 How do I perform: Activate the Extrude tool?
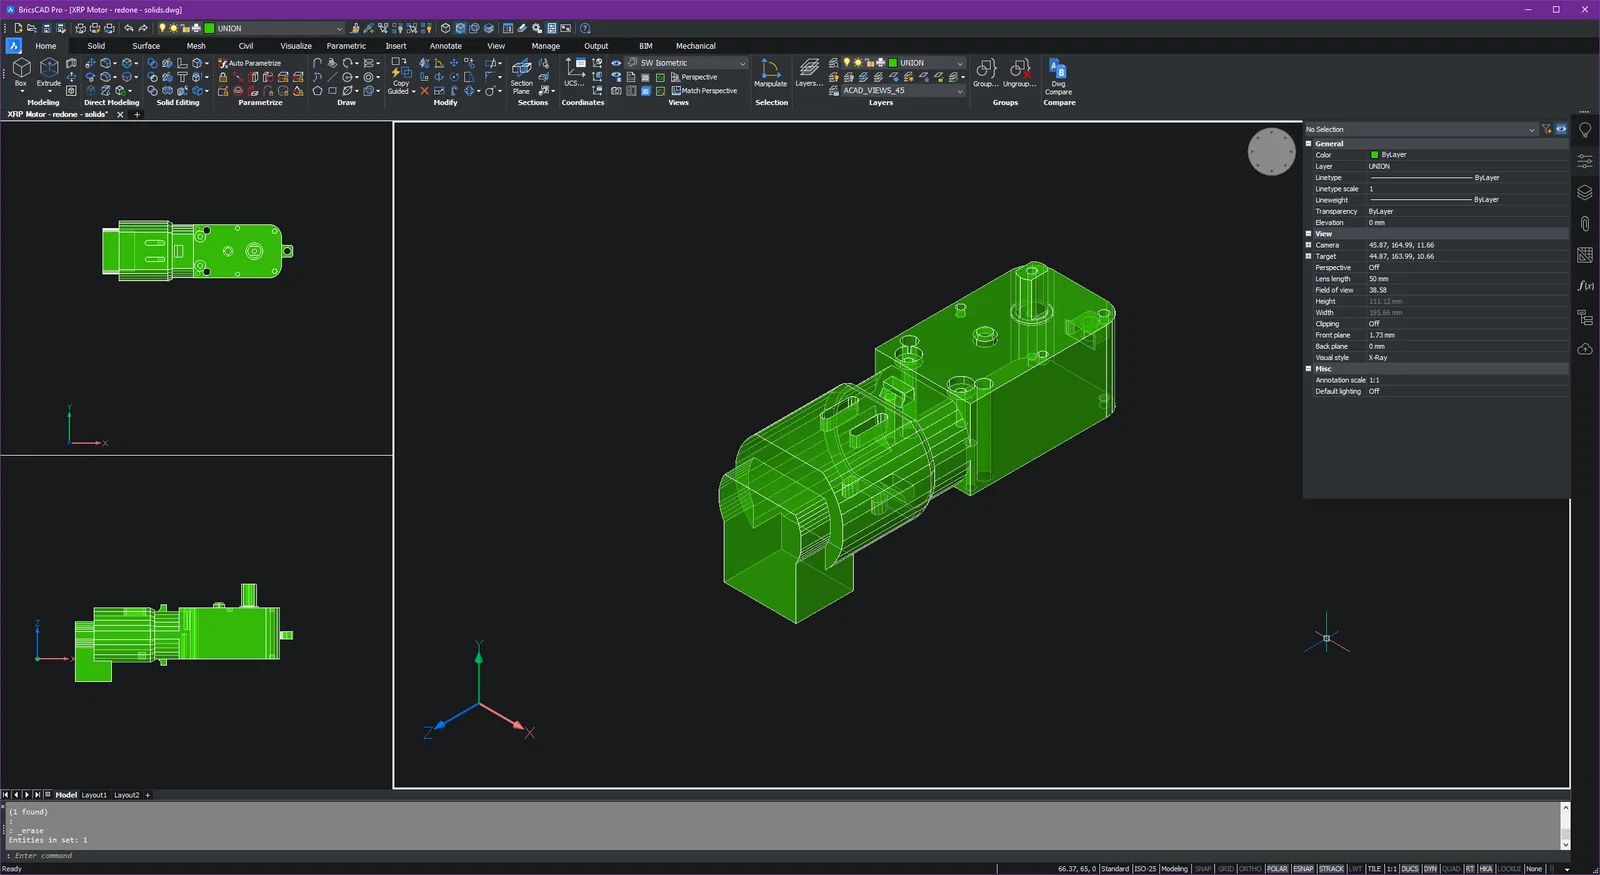[x=49, y=72]
